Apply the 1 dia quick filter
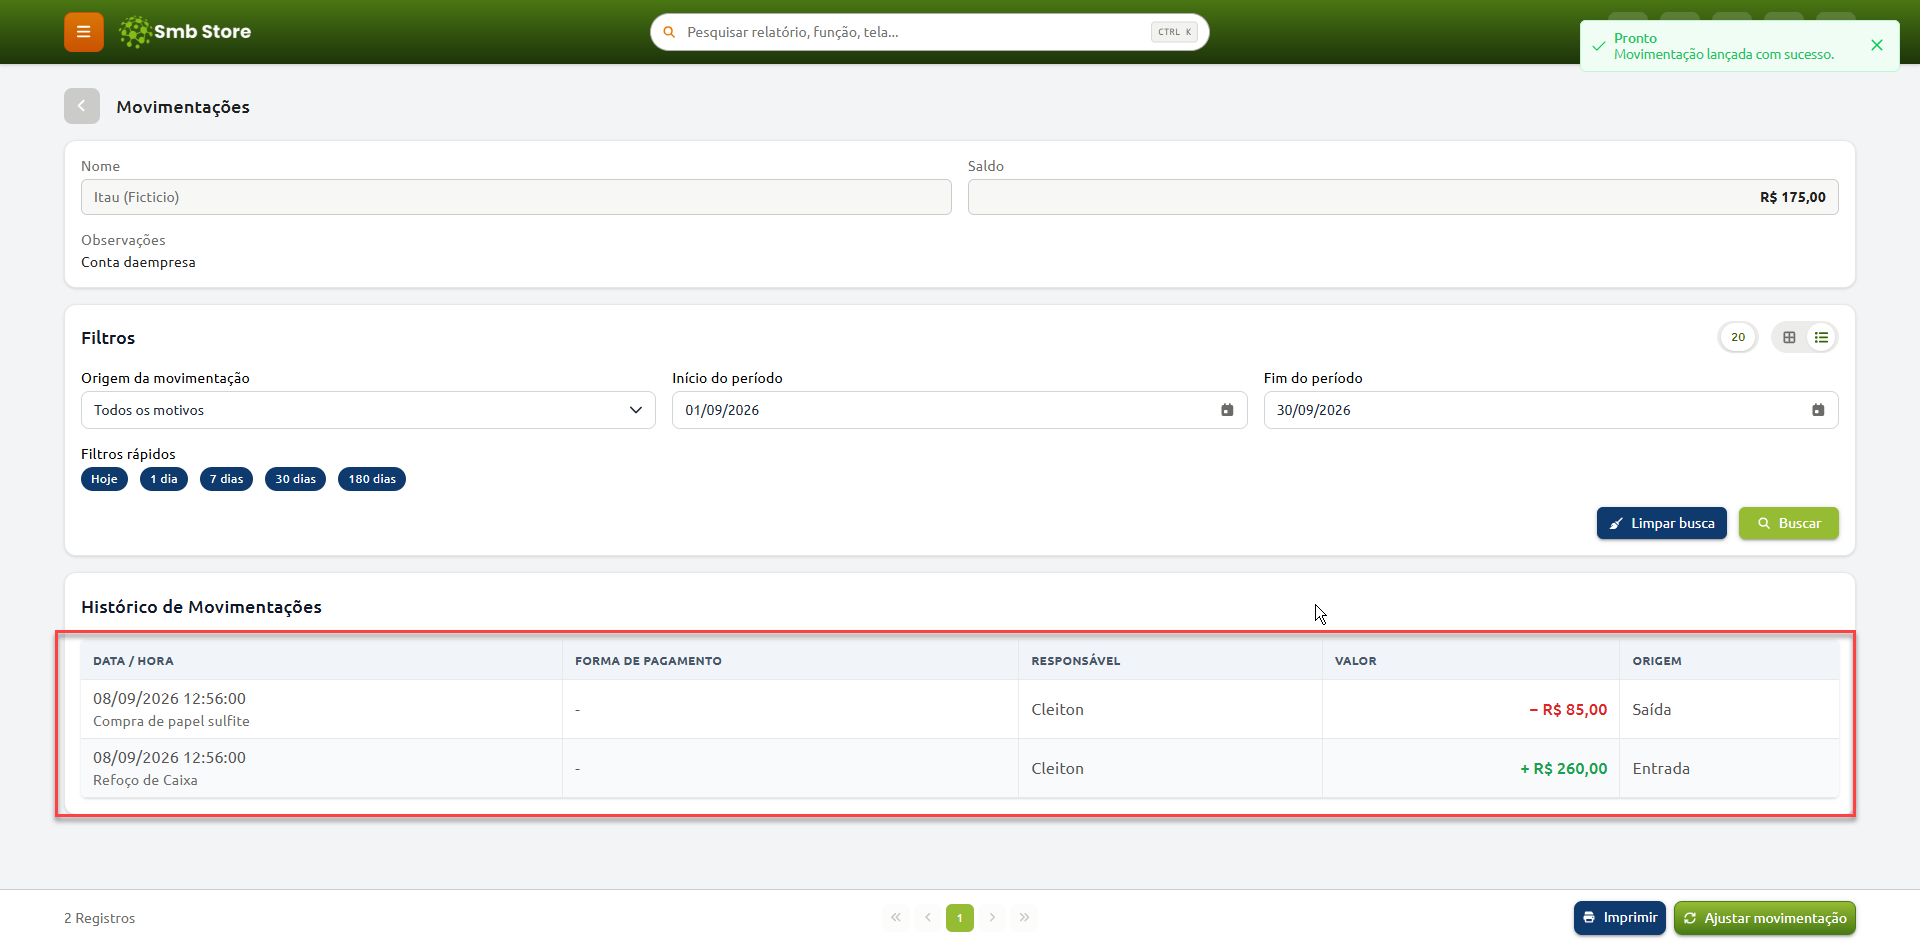Screen dimensions: 1920x945 164,479
